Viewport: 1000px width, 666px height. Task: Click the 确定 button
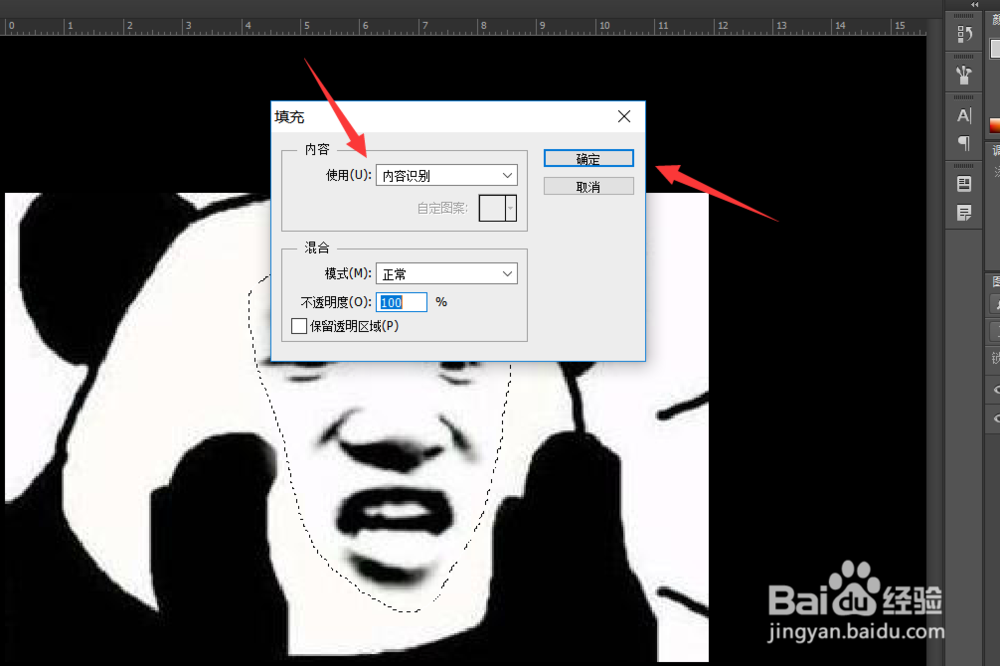pos(589,158)
